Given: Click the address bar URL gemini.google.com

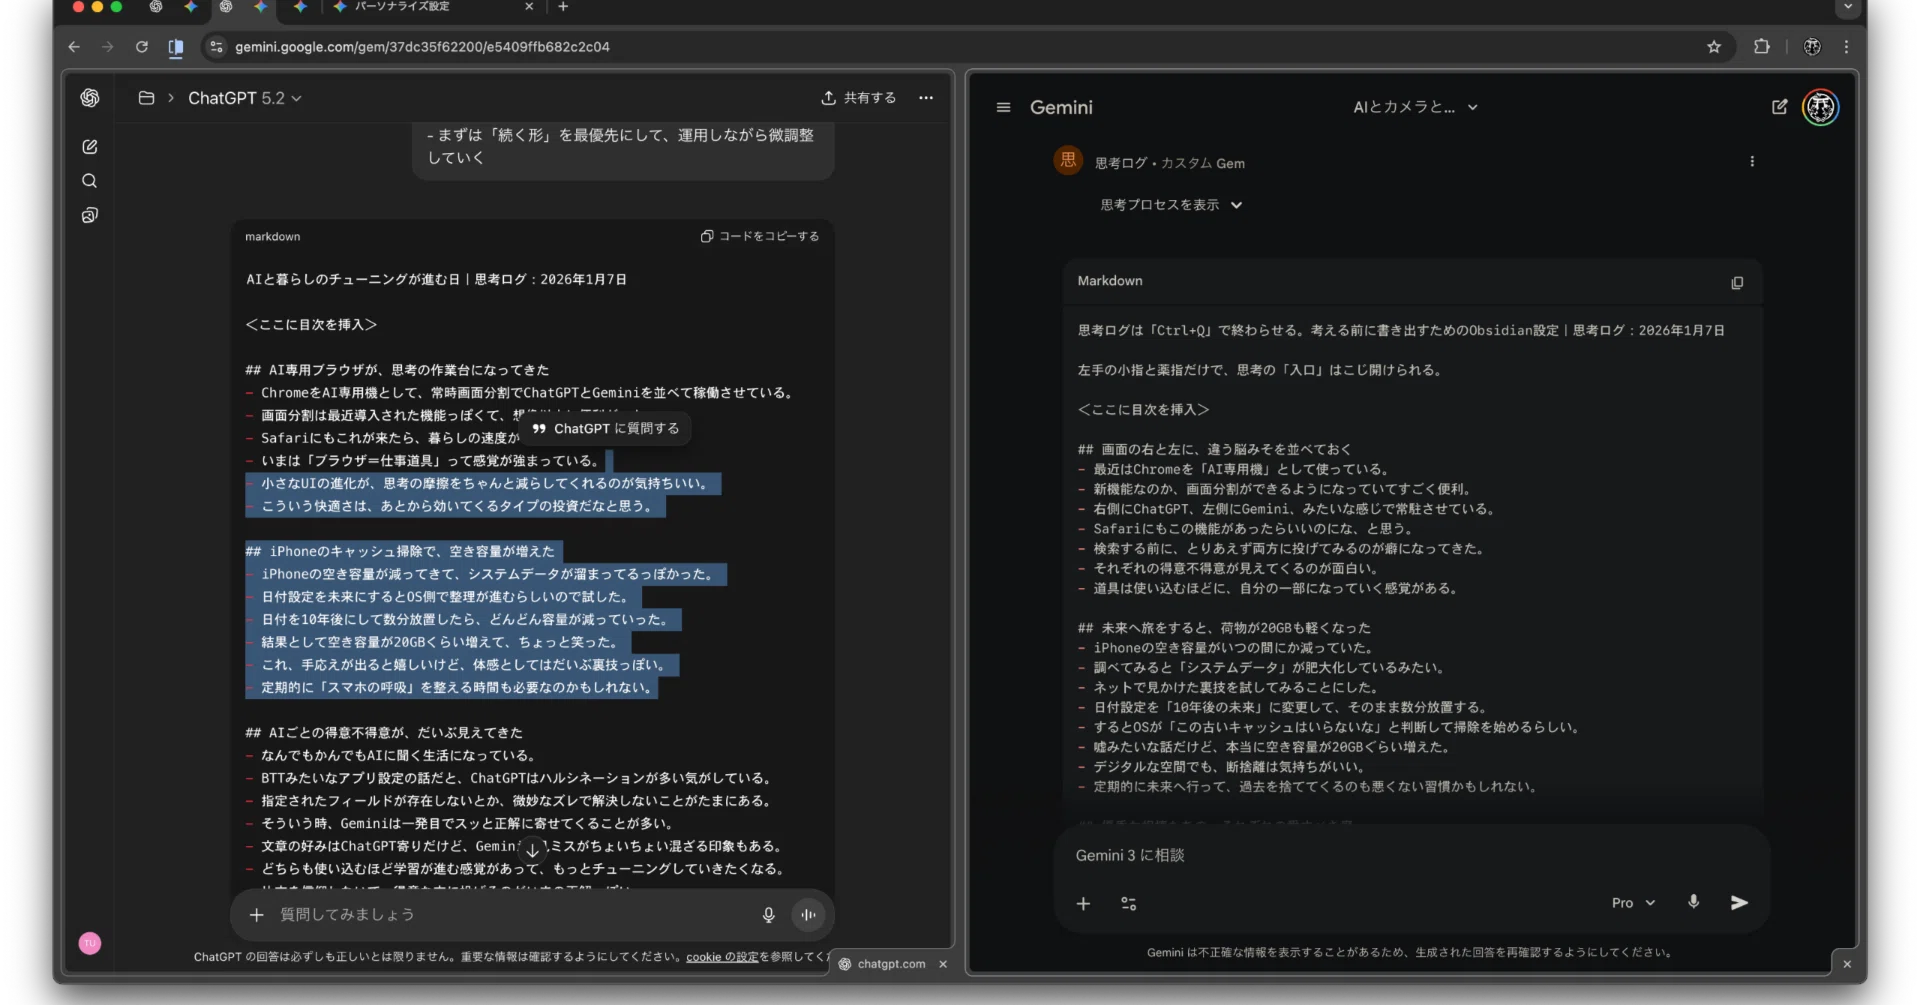Looking at the screenshot, I should pyautogui.click(x=422, y=47).
